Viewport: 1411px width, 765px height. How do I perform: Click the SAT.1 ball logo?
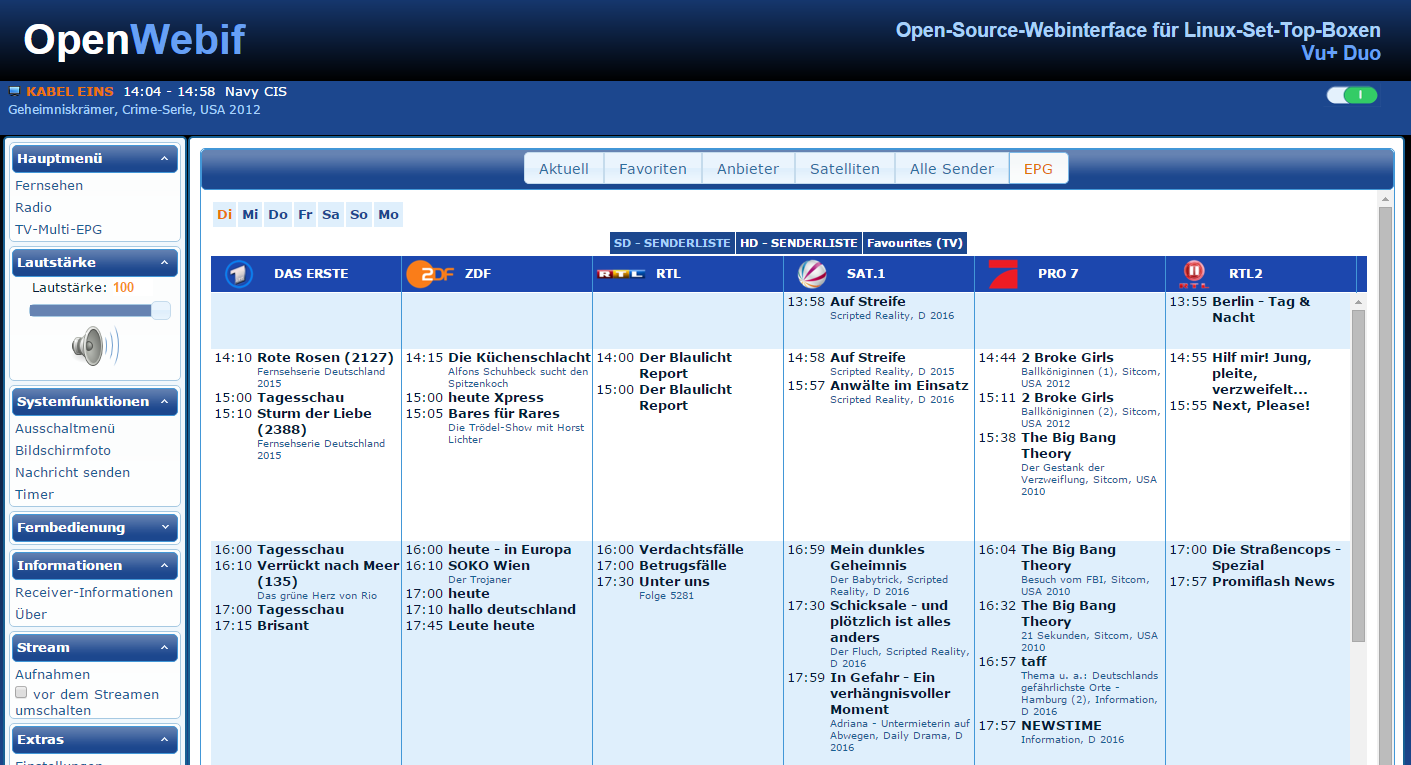pos(812,274)
